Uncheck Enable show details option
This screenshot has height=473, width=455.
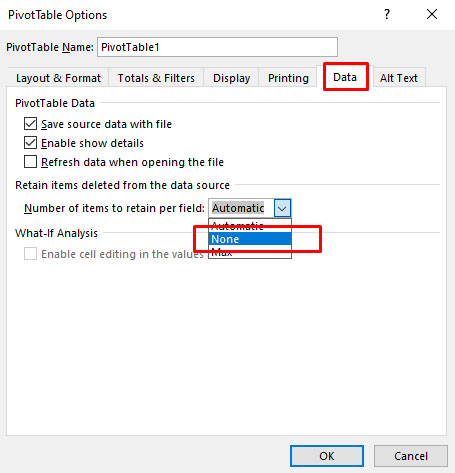coord(30,143)
